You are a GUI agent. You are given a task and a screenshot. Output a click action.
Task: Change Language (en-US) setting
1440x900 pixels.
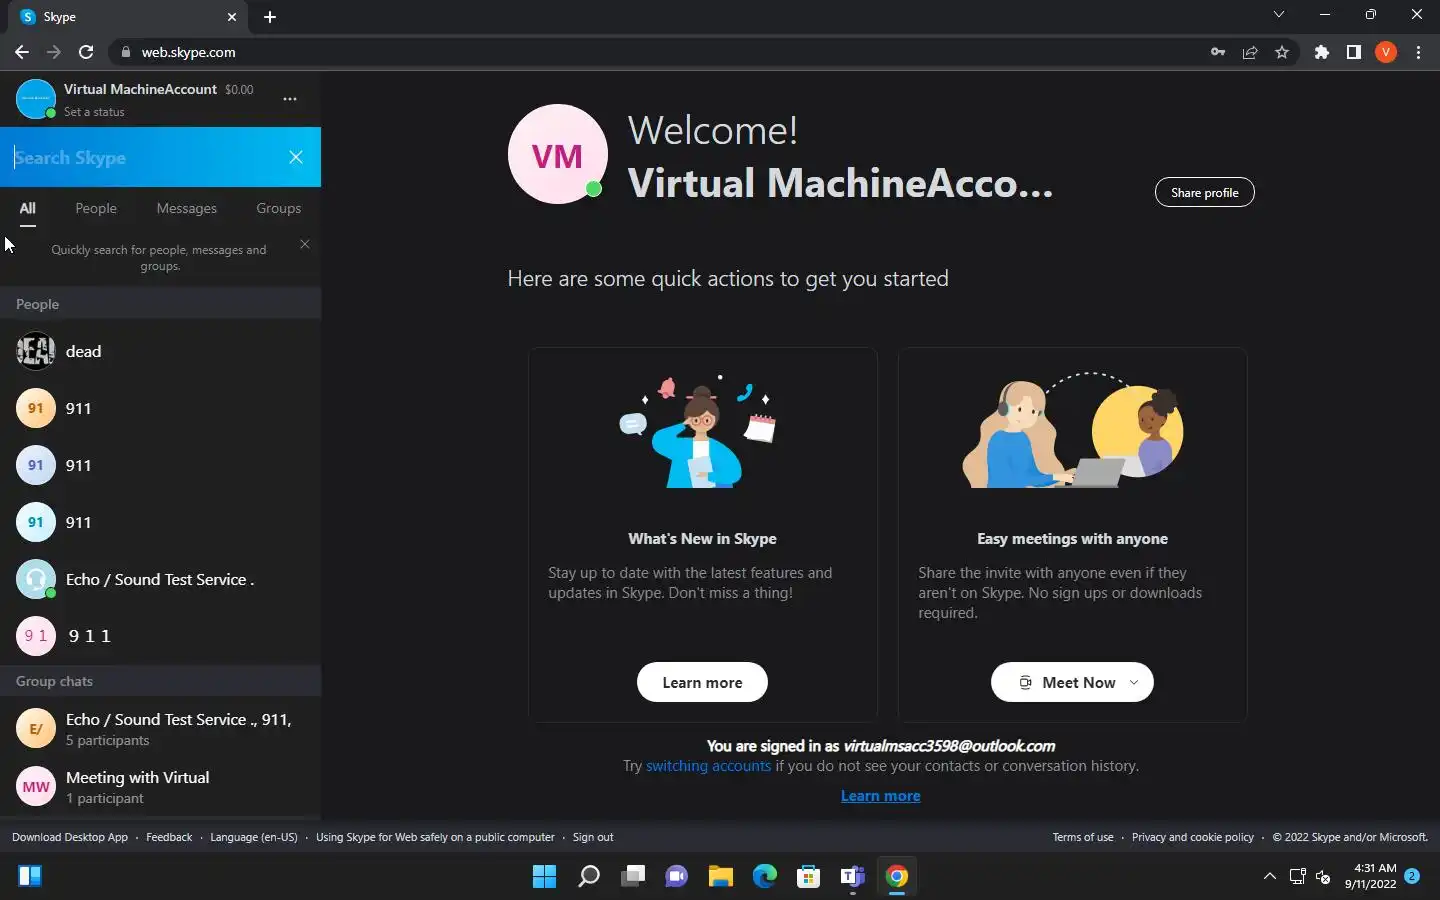[x=254, y=837]
